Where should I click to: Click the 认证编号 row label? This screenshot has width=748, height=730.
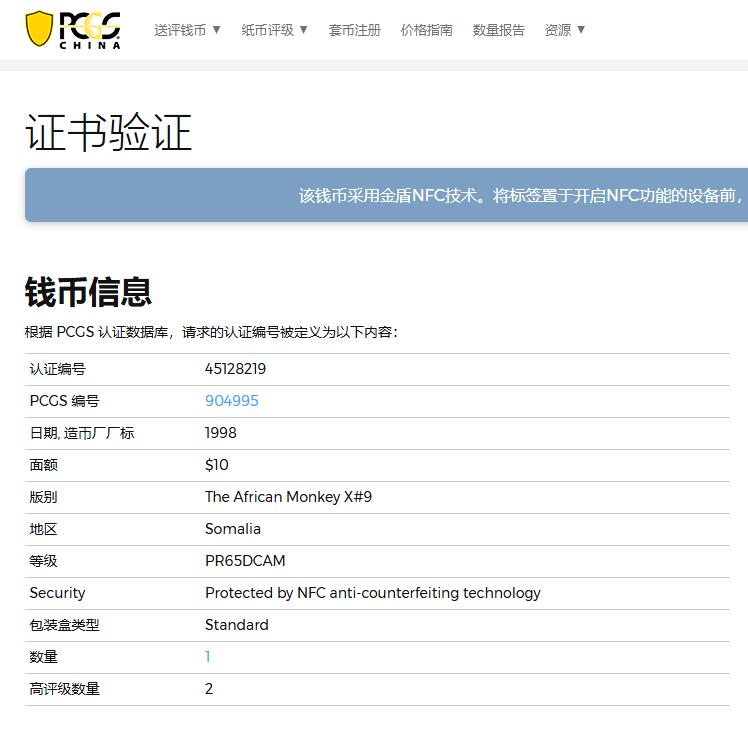(x=57, y=369)
